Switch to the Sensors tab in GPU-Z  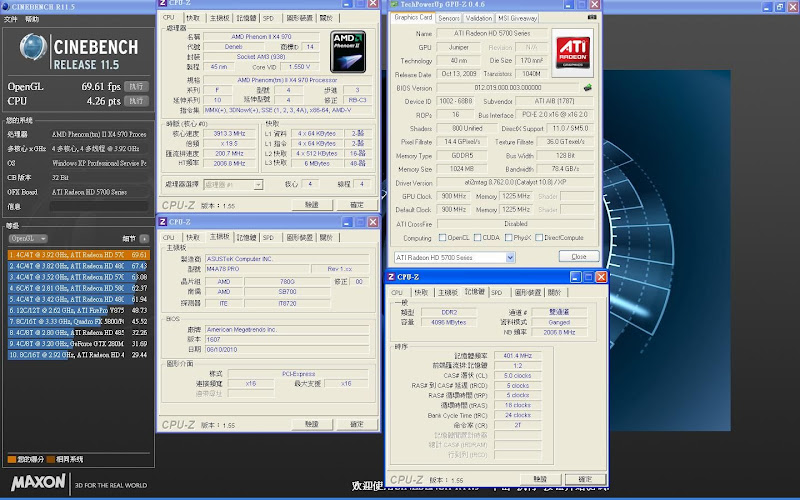click(449, 18)
